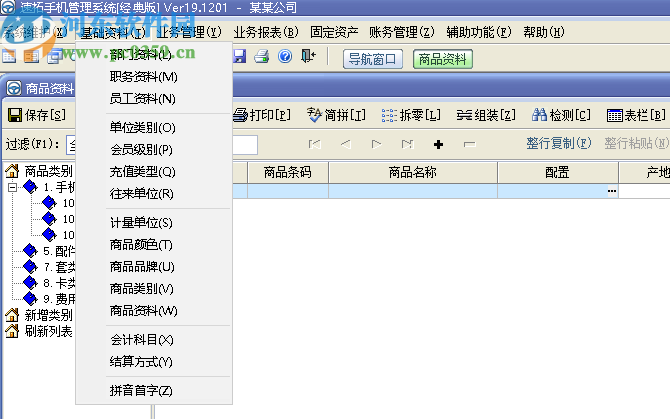The image size is (670, 419).
Task: Choose 计量单位(S) menu entry
Action: (x=154, y=223)
